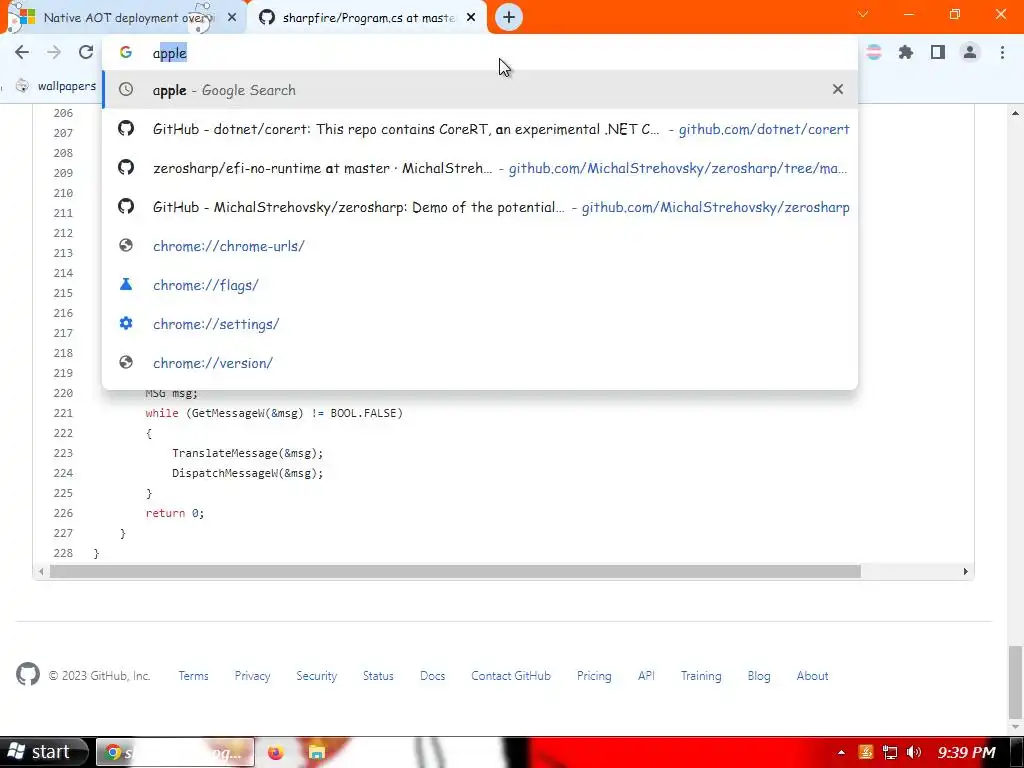Click the flask icon beside chrome://flags/

coord(126,284)
